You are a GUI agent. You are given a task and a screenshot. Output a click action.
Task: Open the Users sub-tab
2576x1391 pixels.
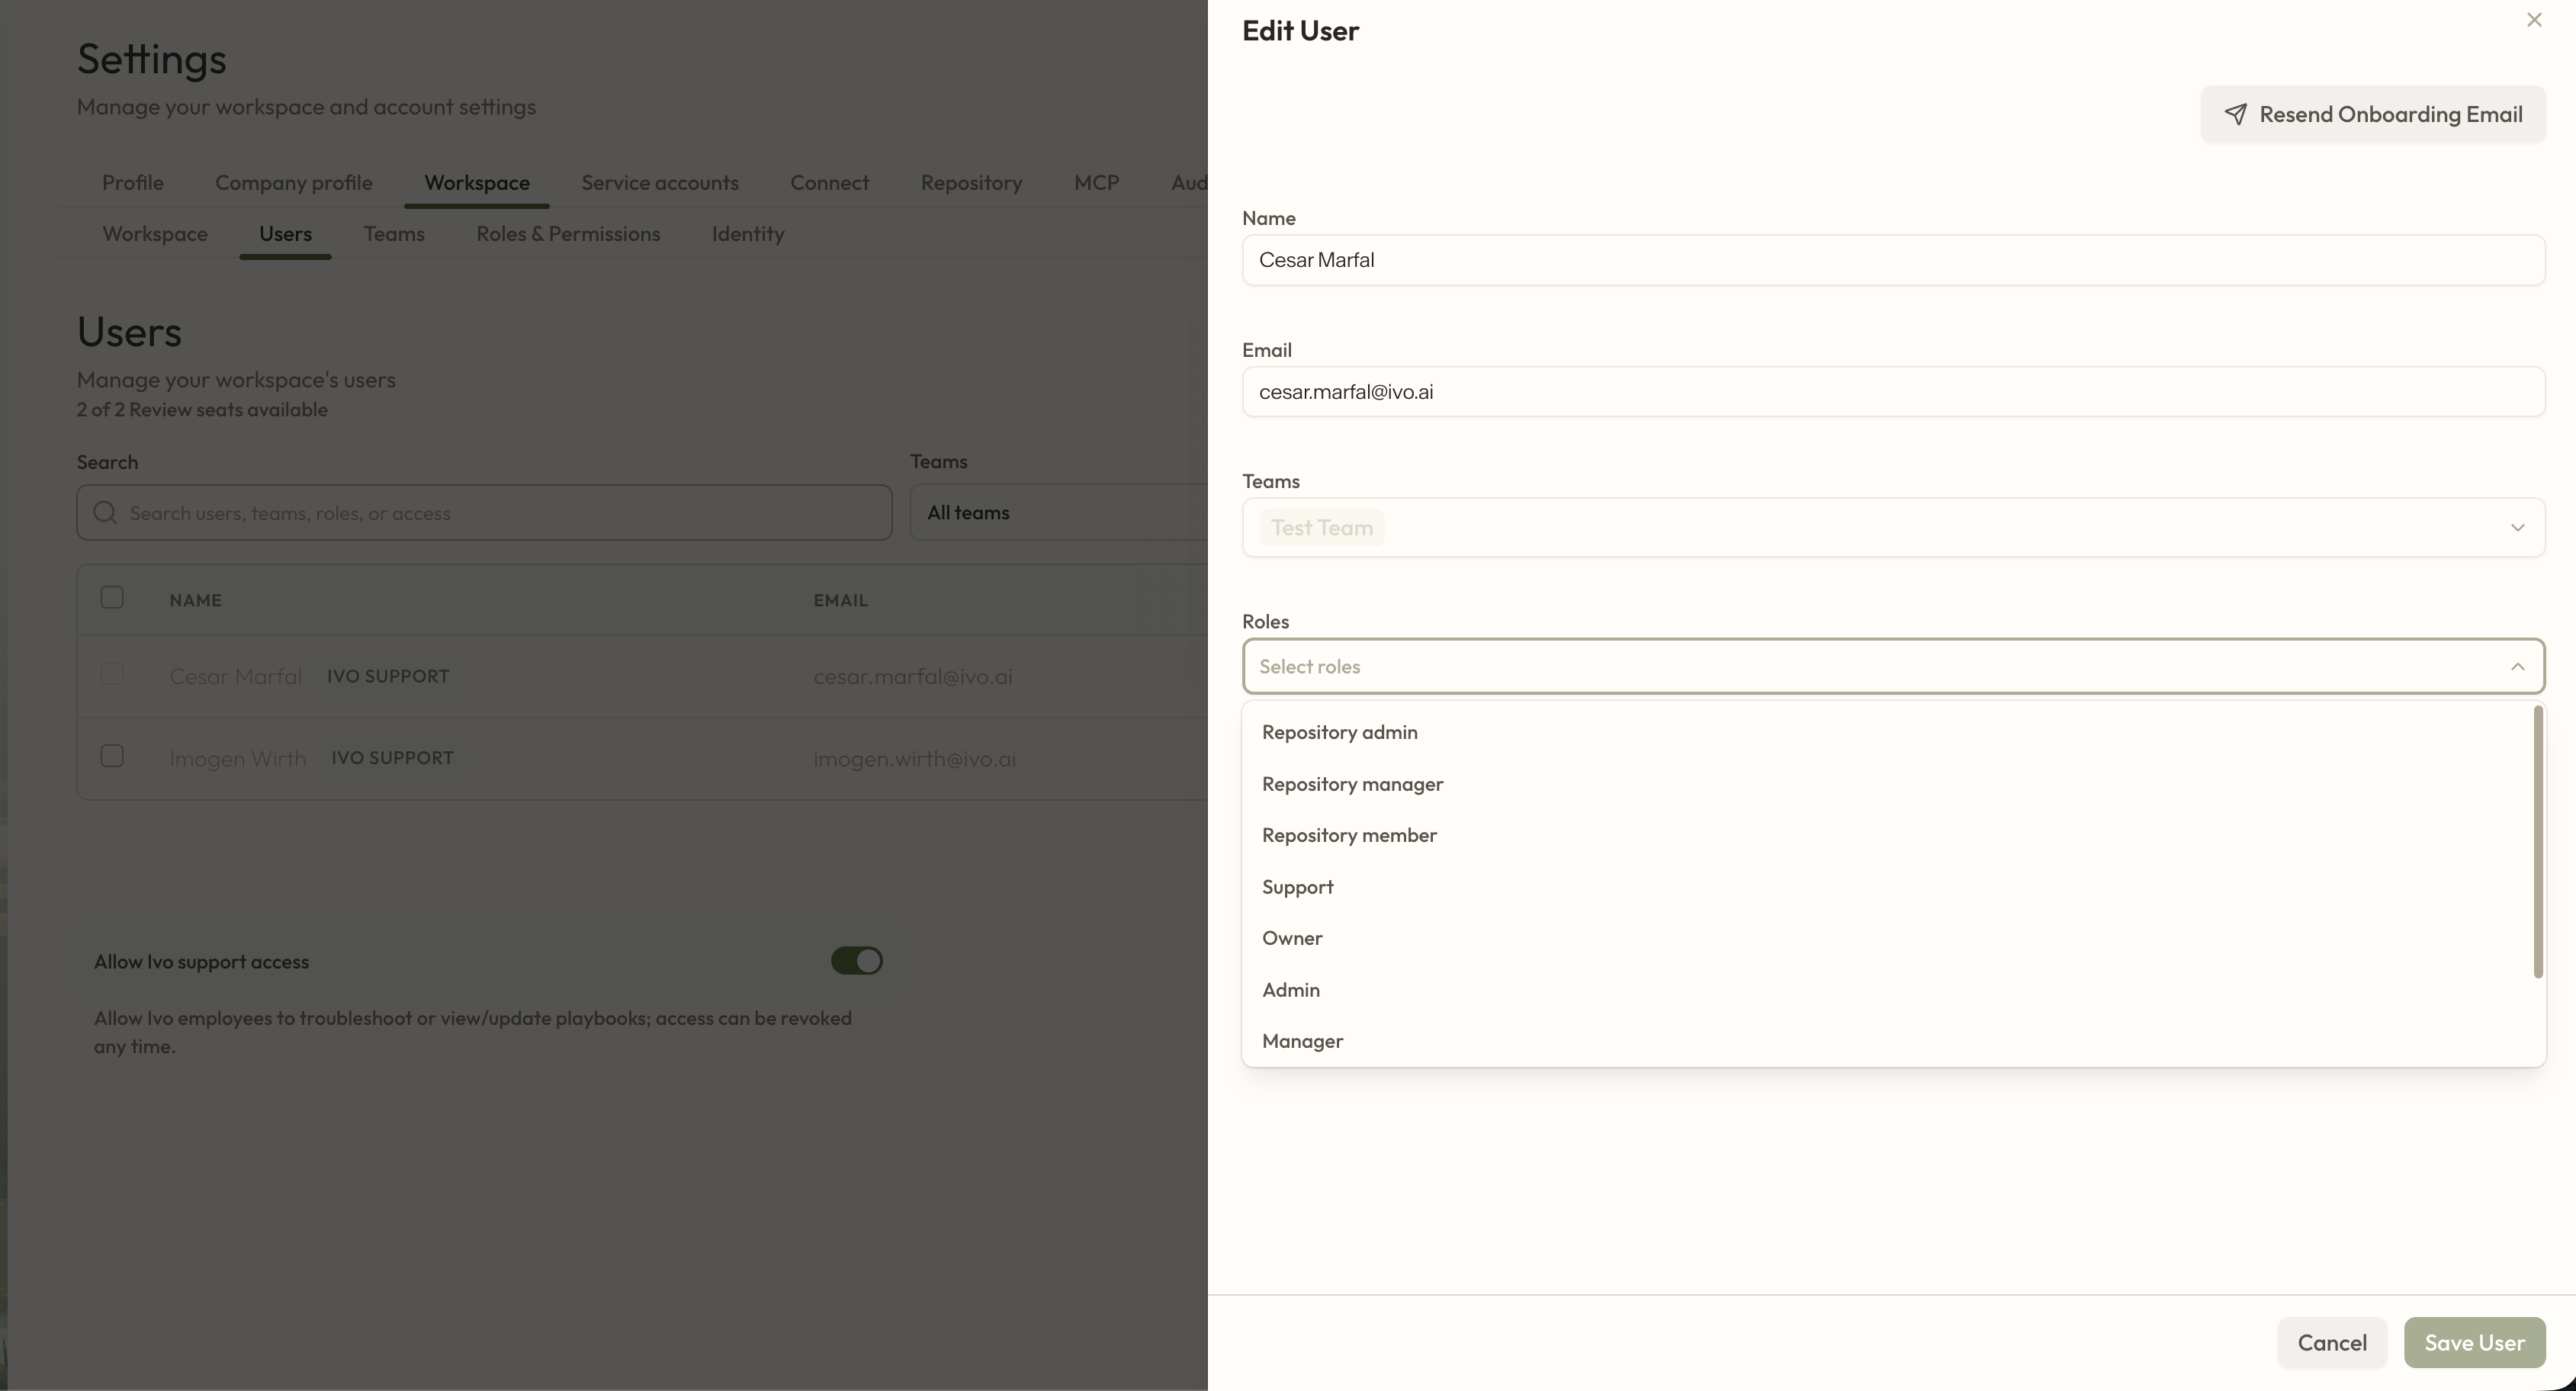coord(285,234)
